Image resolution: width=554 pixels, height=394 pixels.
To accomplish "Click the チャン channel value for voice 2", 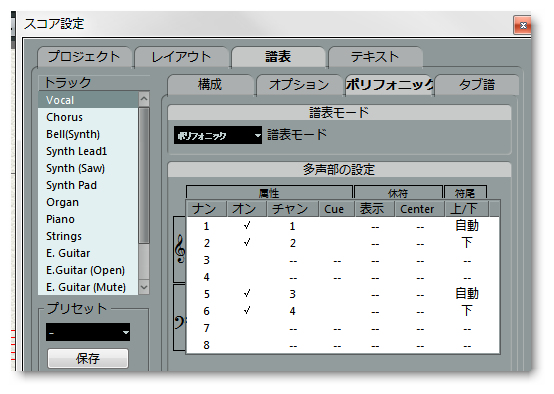I will point(293,243).
